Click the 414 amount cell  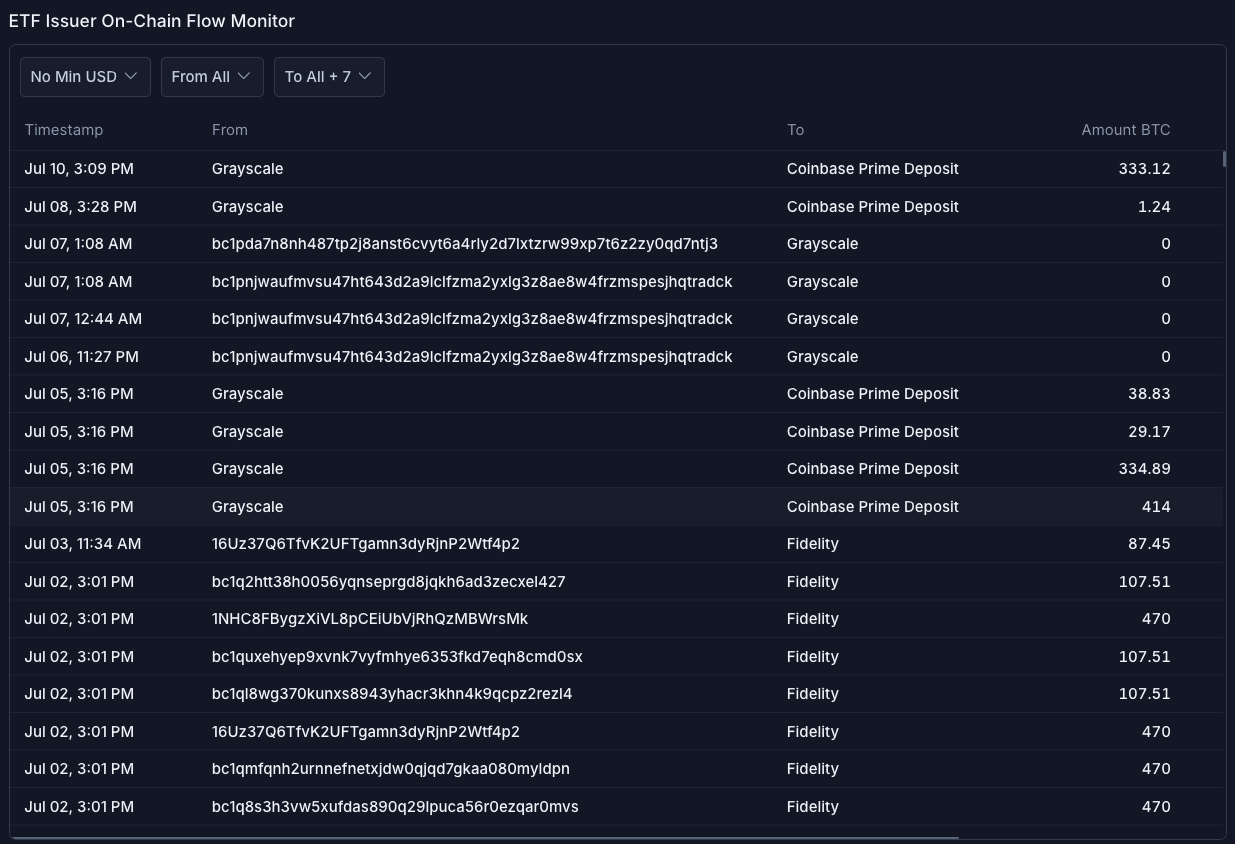coord(1156,507)
